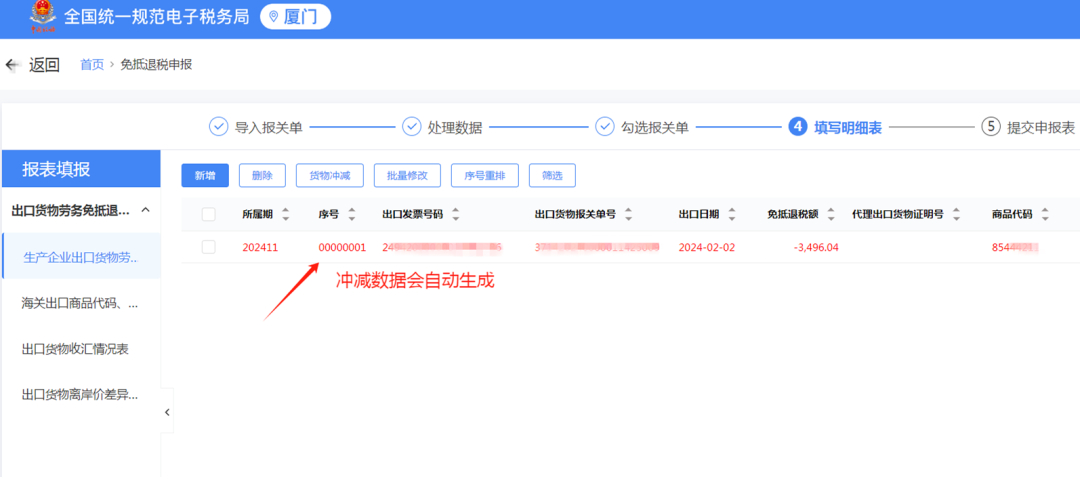Sort by 免抵退税额 column arrows
This screenshot has height=477, width=1080.
831,214
